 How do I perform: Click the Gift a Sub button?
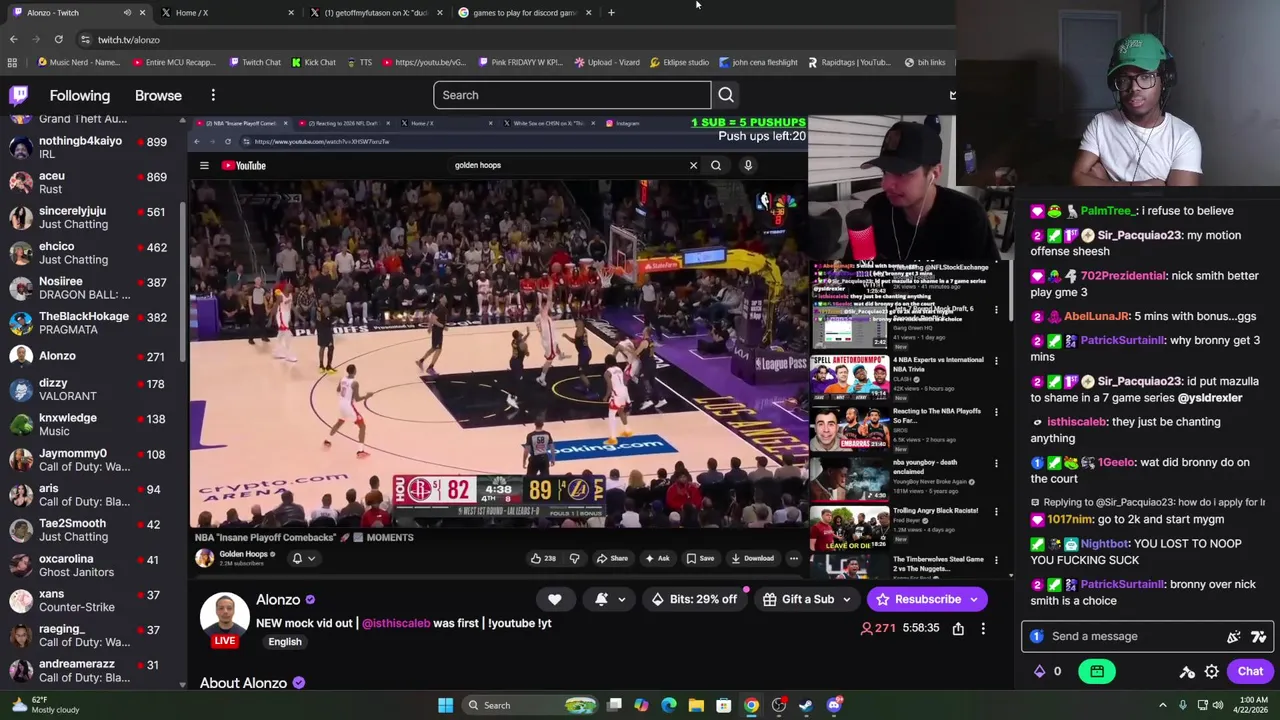[798, 599]
